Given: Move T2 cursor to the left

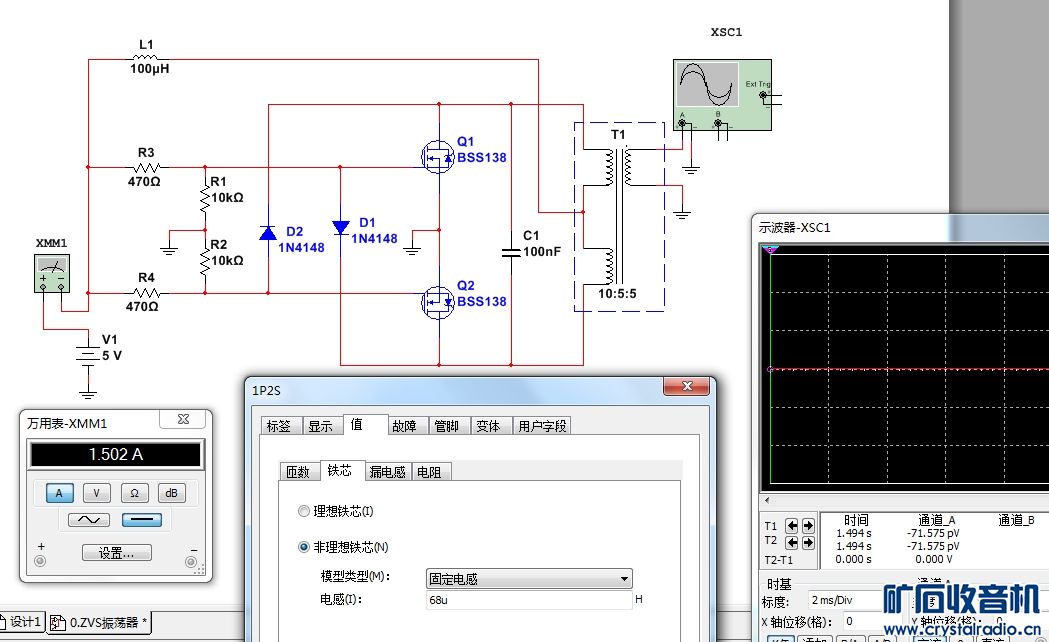Looking at the screenshot, I should point(791,542).
